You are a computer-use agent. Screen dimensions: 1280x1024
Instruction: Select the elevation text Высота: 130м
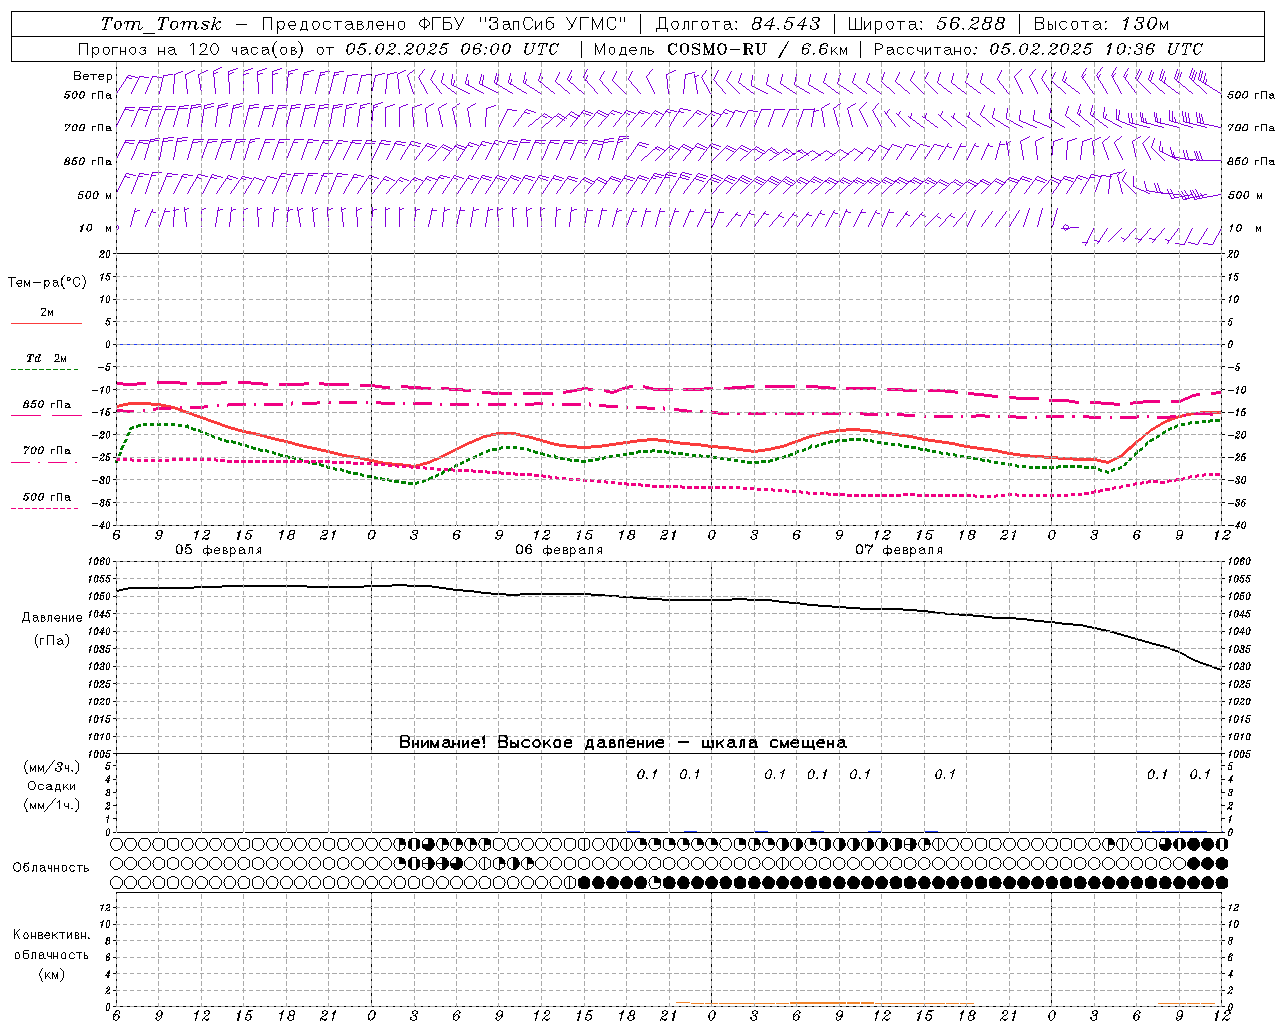1101,24
